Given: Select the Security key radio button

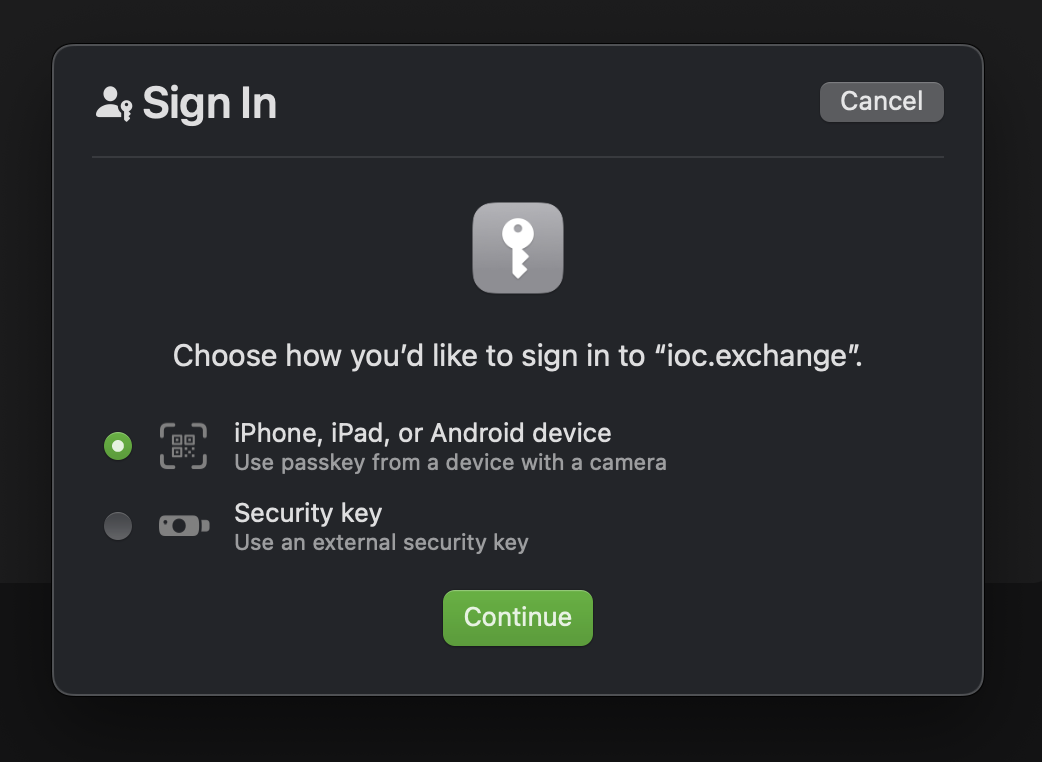Looking at the screenshot, I should (118, 525).
